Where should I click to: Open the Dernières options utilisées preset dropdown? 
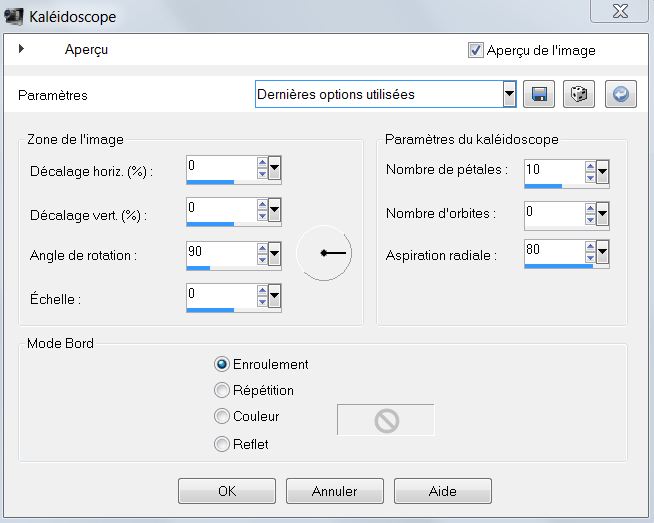pyautogui.click(x=509, y=94)
